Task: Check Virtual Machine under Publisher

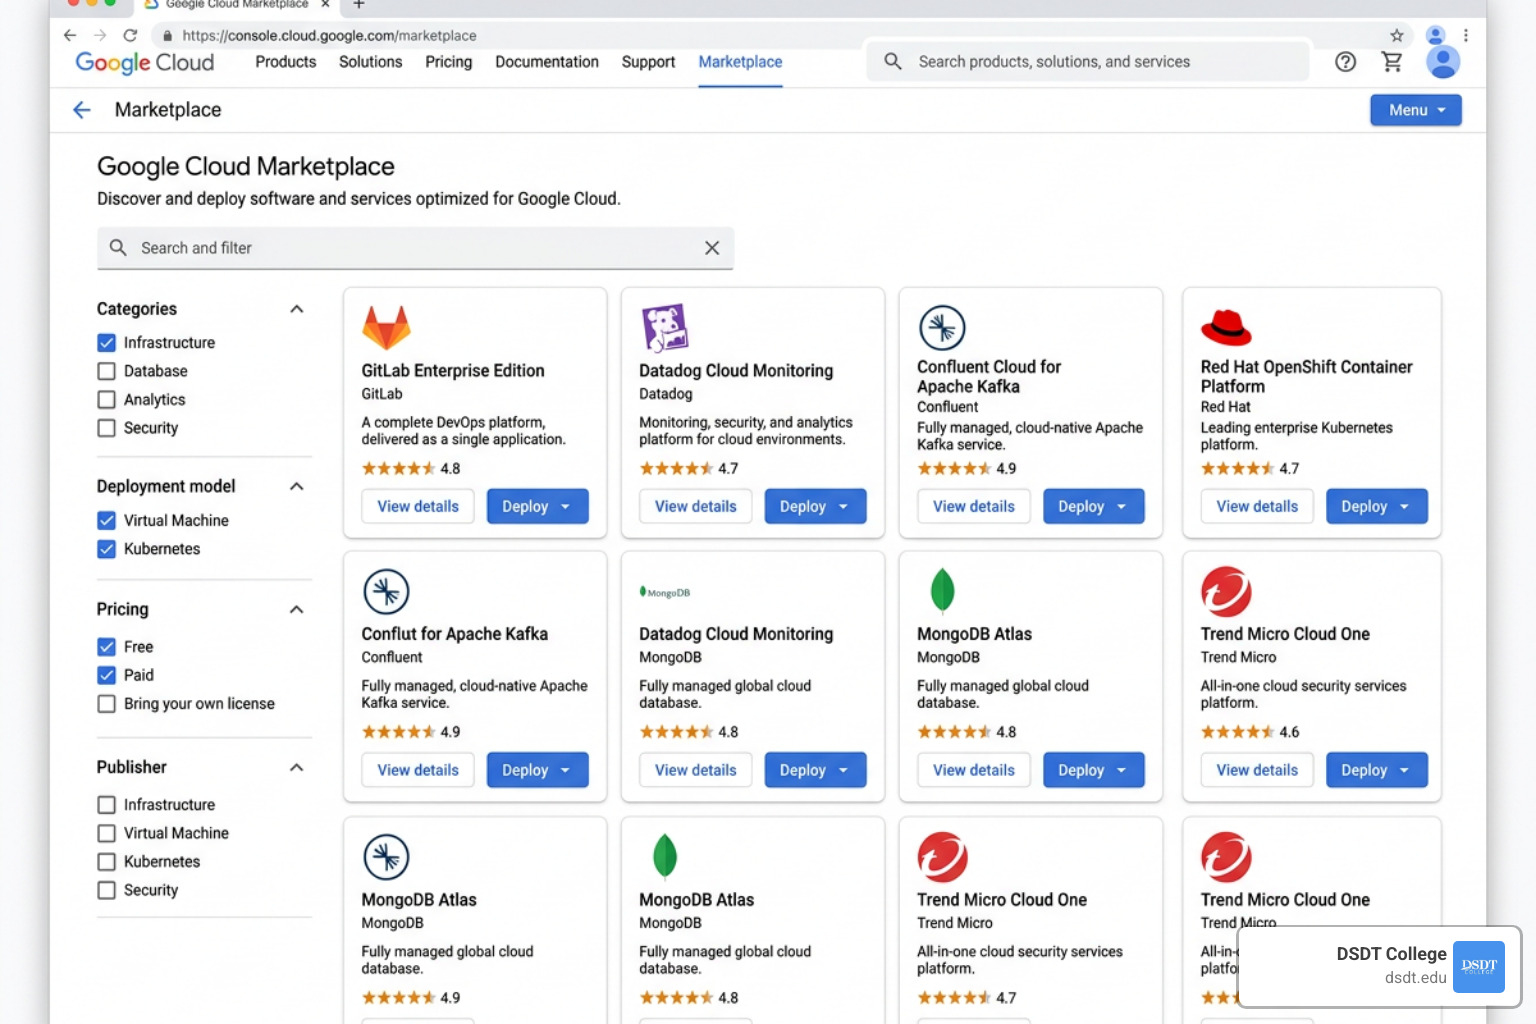Action: (x=107, y=833)
